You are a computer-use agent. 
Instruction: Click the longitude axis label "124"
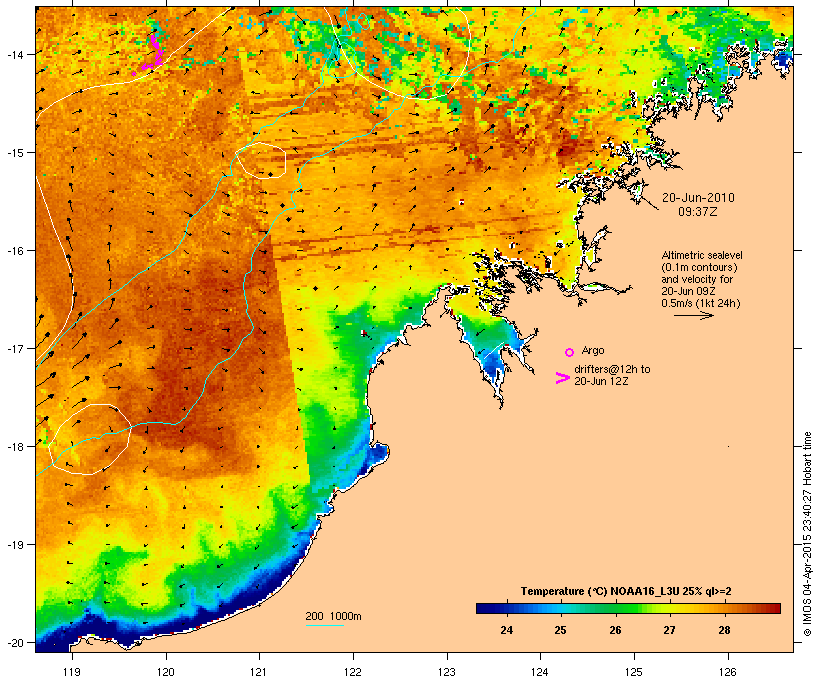click(540, 672)
